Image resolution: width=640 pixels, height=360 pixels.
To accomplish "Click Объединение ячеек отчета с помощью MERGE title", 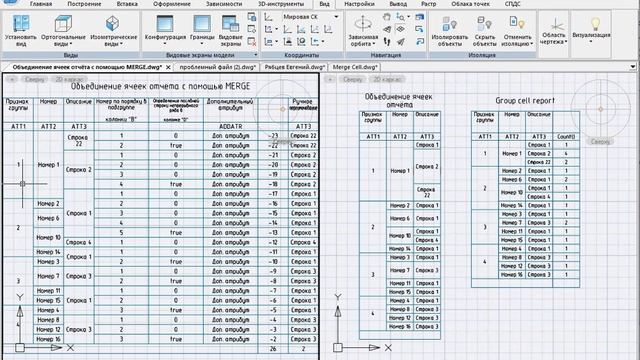I will coord(160,86).
